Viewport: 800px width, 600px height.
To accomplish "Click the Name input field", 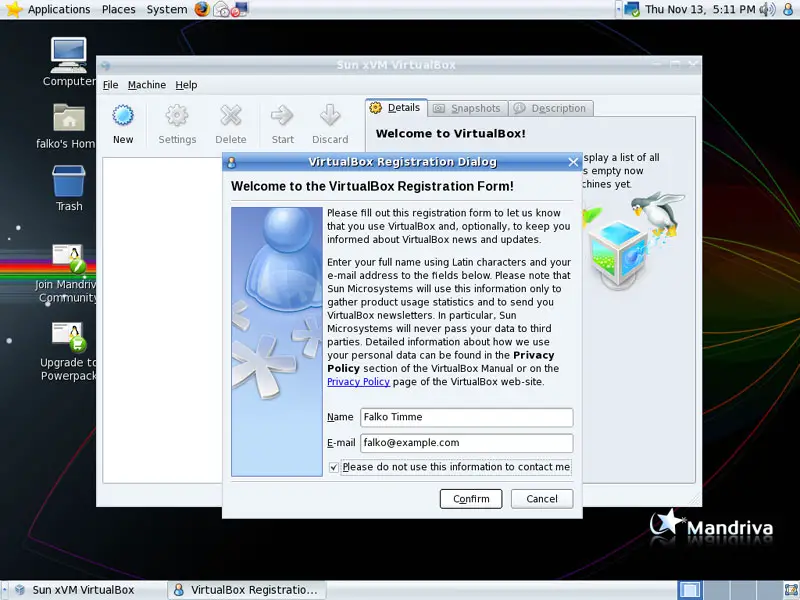I will [466, 417].
